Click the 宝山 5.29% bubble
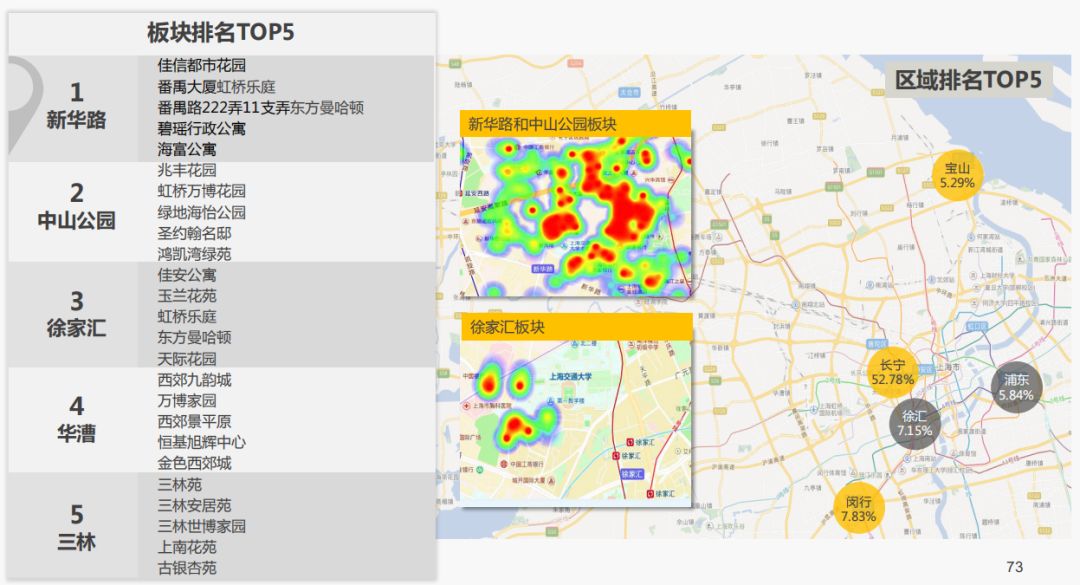Screen dimensions: 1080x585 [957, 175]
